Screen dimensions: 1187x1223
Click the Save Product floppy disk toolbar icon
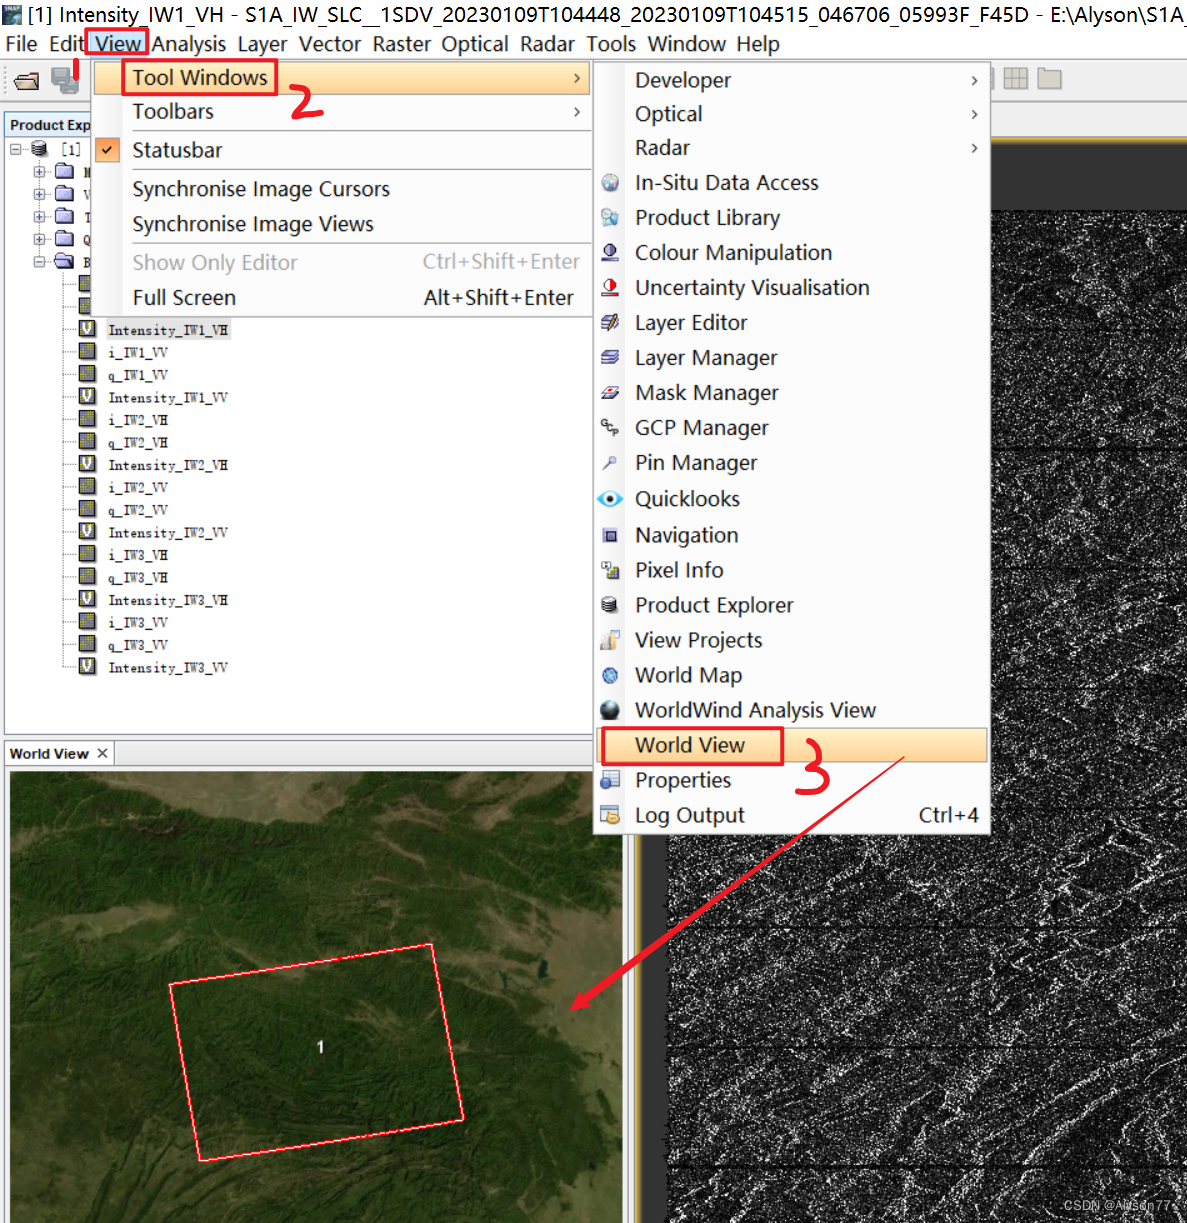pyautogui.click(x=65, y=80)
